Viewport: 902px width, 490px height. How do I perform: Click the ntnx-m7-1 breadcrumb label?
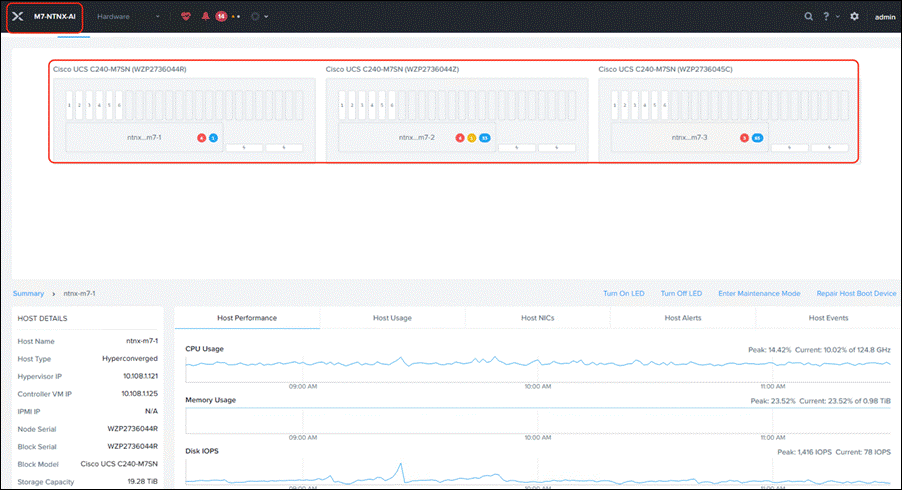tap(79, 293)
